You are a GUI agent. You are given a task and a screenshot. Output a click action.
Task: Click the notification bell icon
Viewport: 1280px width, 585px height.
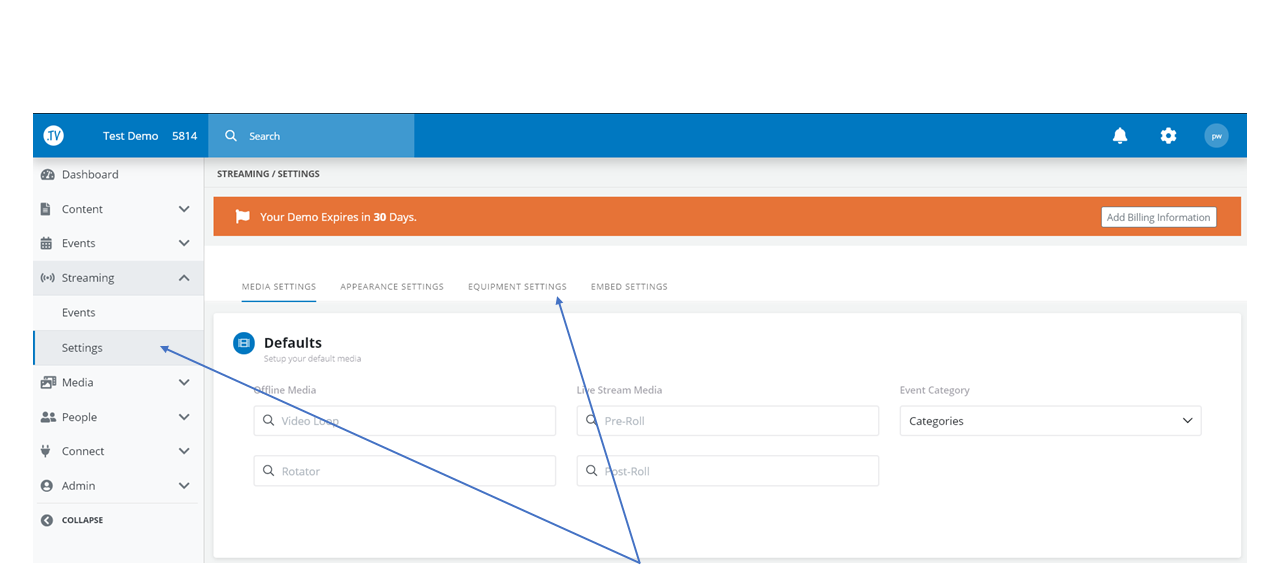[1120, 136]
